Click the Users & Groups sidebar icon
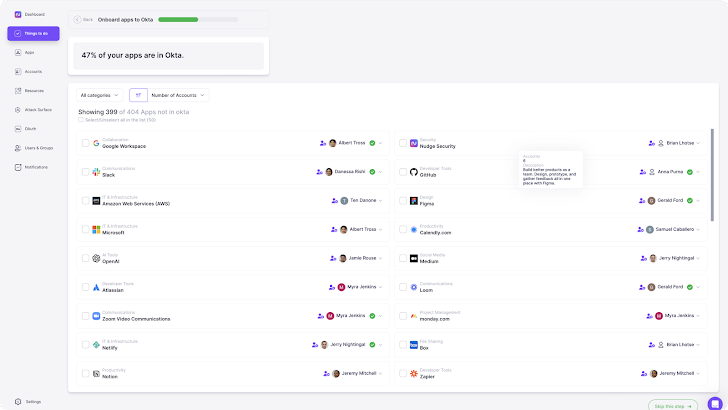The image size is (728, 410). pos(17,147)
